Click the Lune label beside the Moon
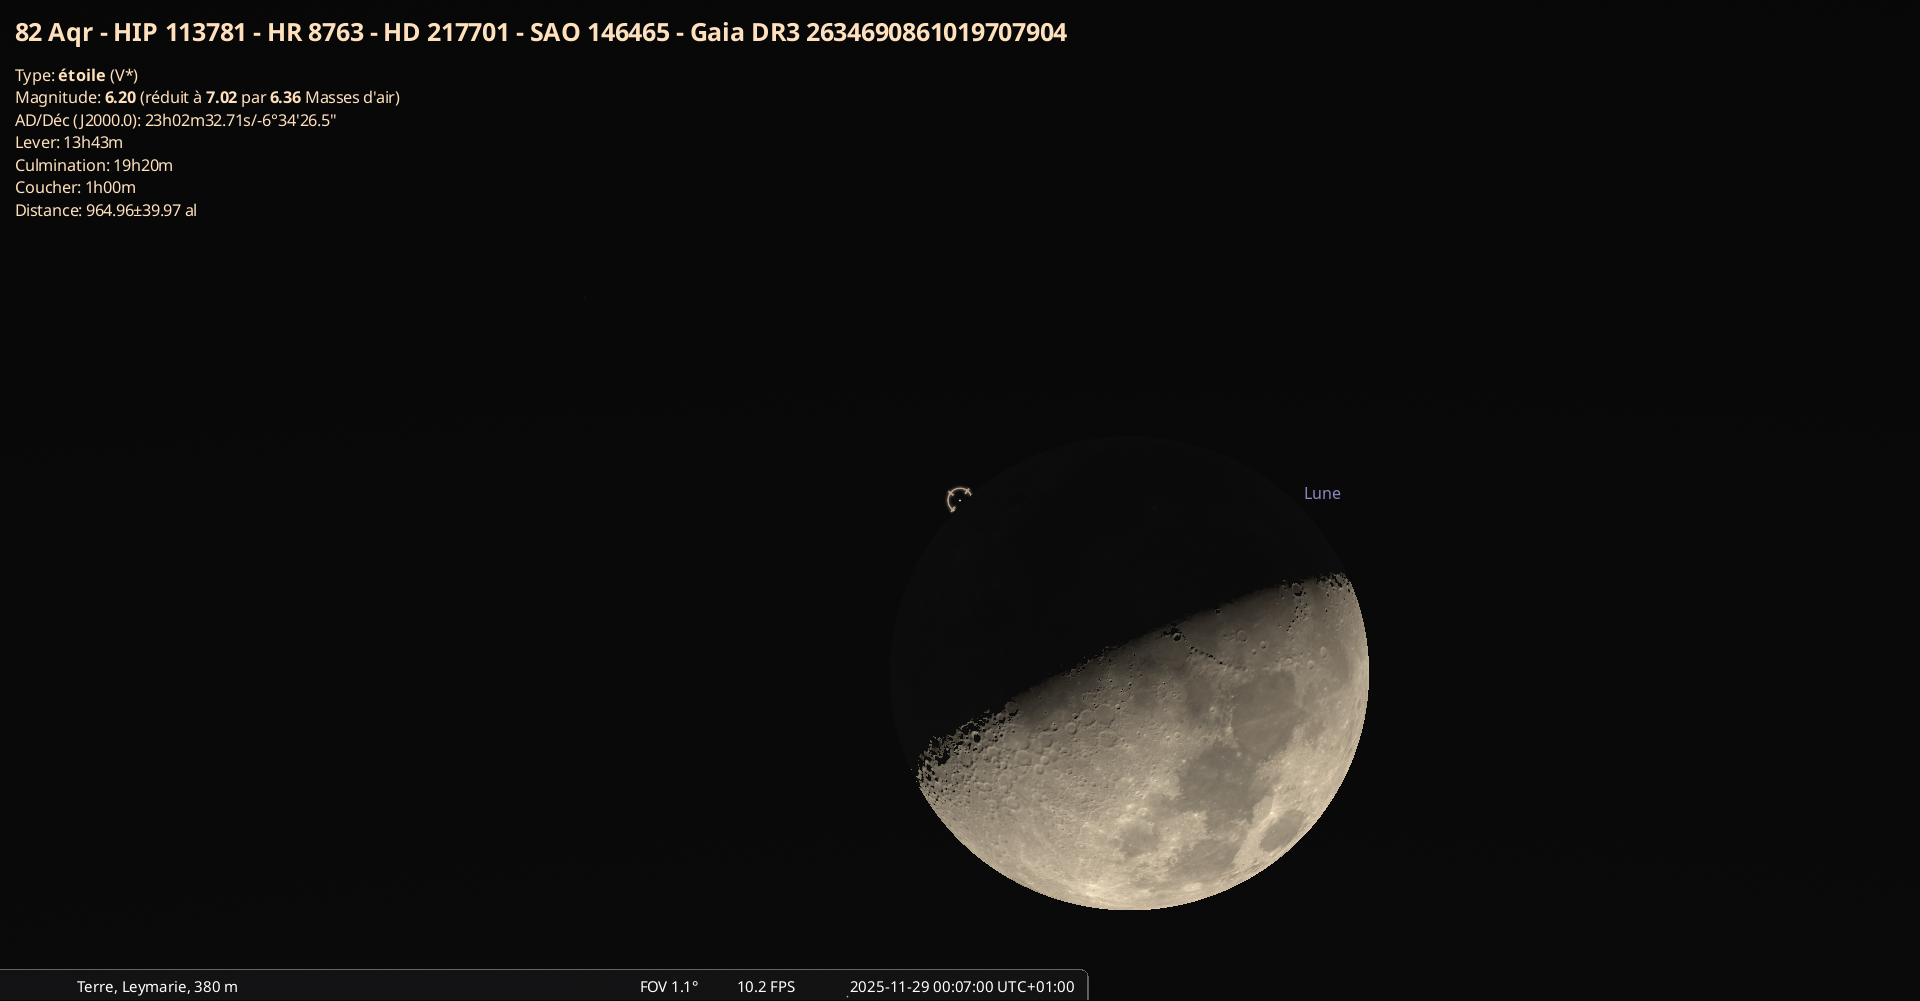 click(1321, 493)
